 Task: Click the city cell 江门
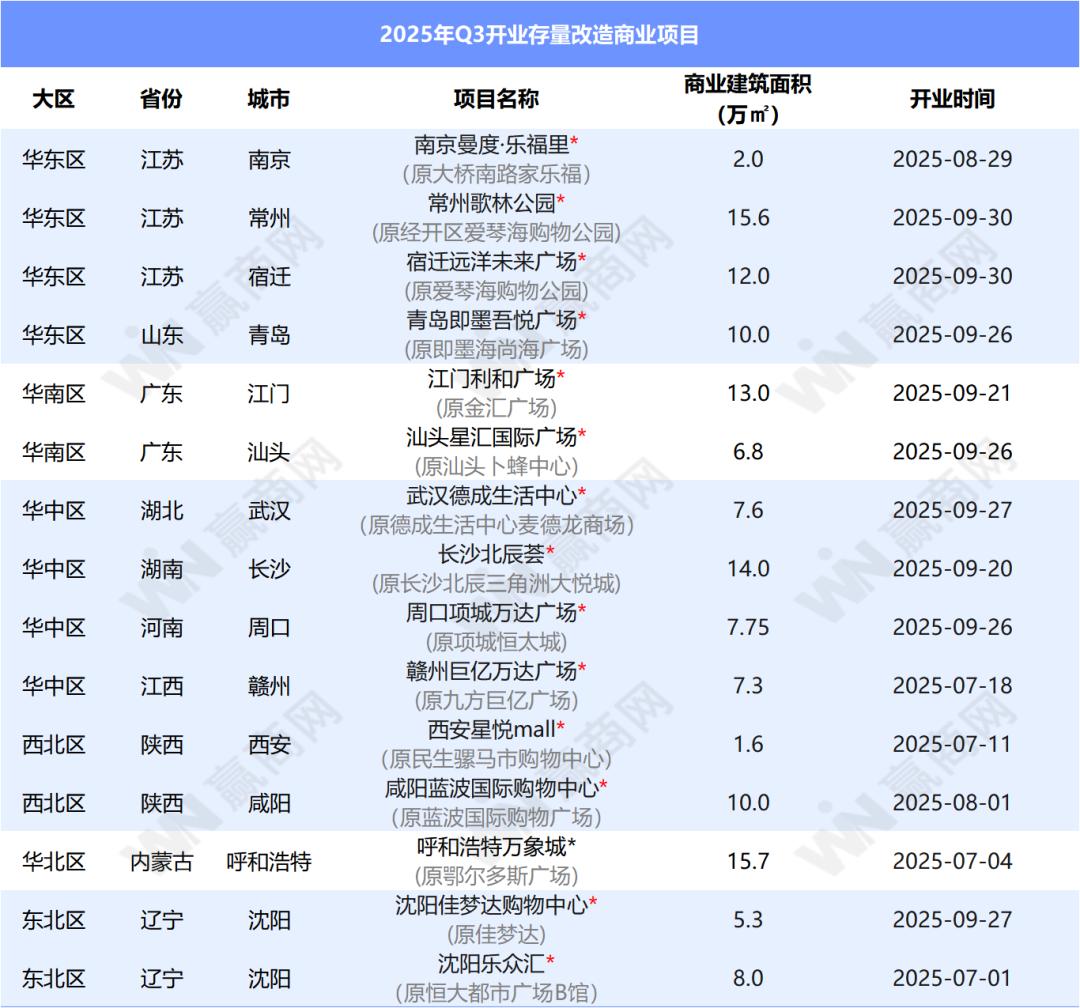tap(269, 394)
